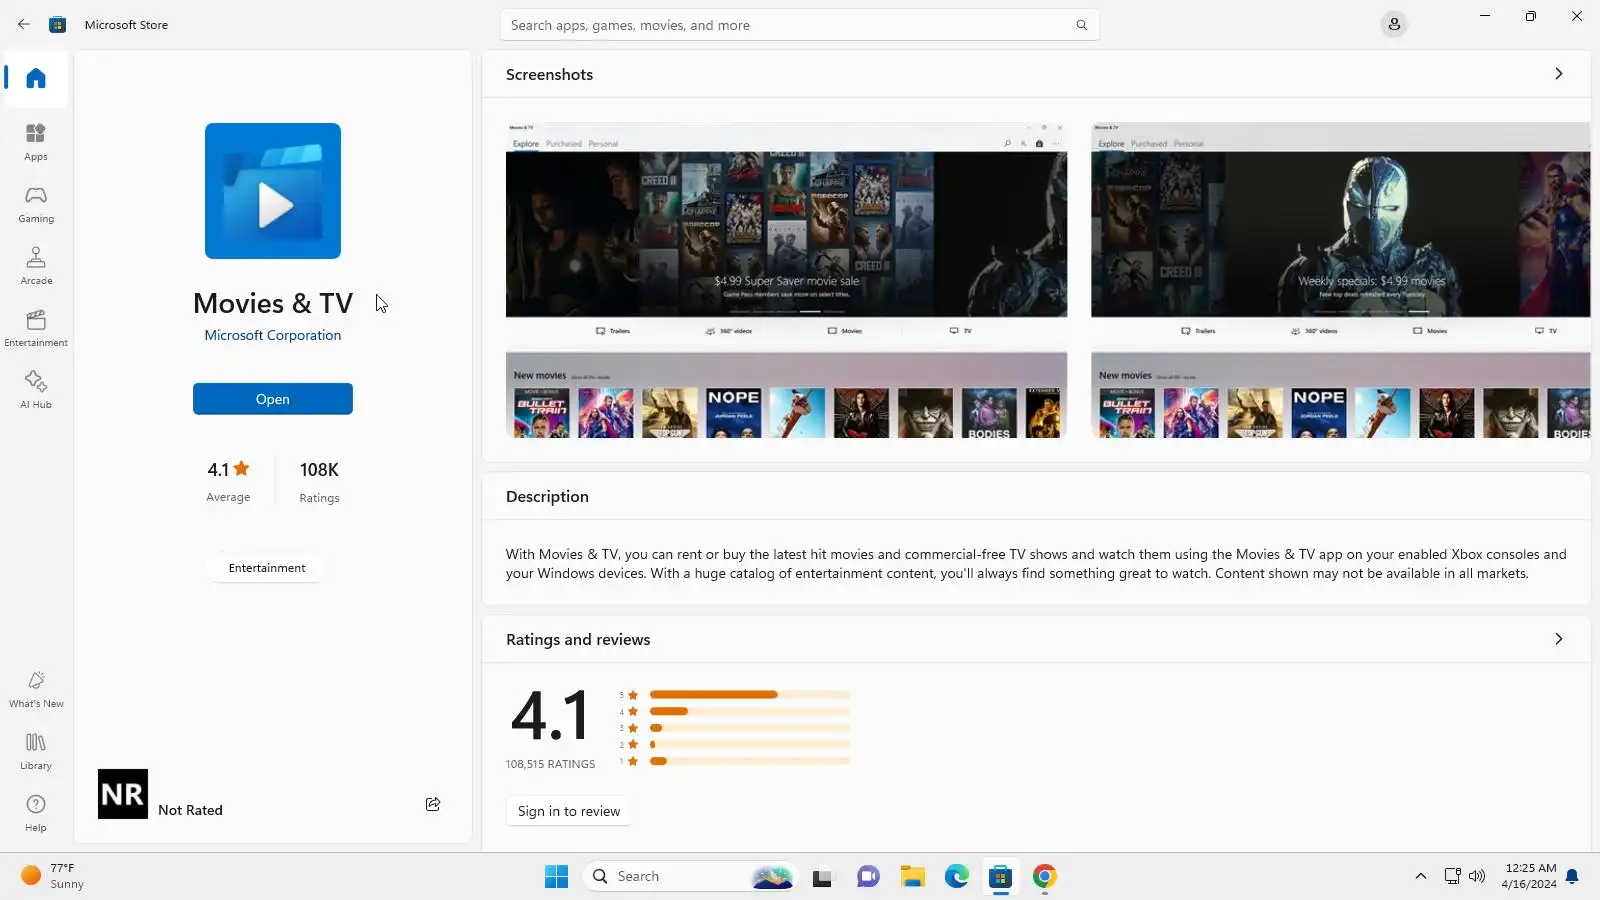Launch Microsoft Edge from taskbar
This screenshot has width=1600, height=900.
[x=957, y=876]
